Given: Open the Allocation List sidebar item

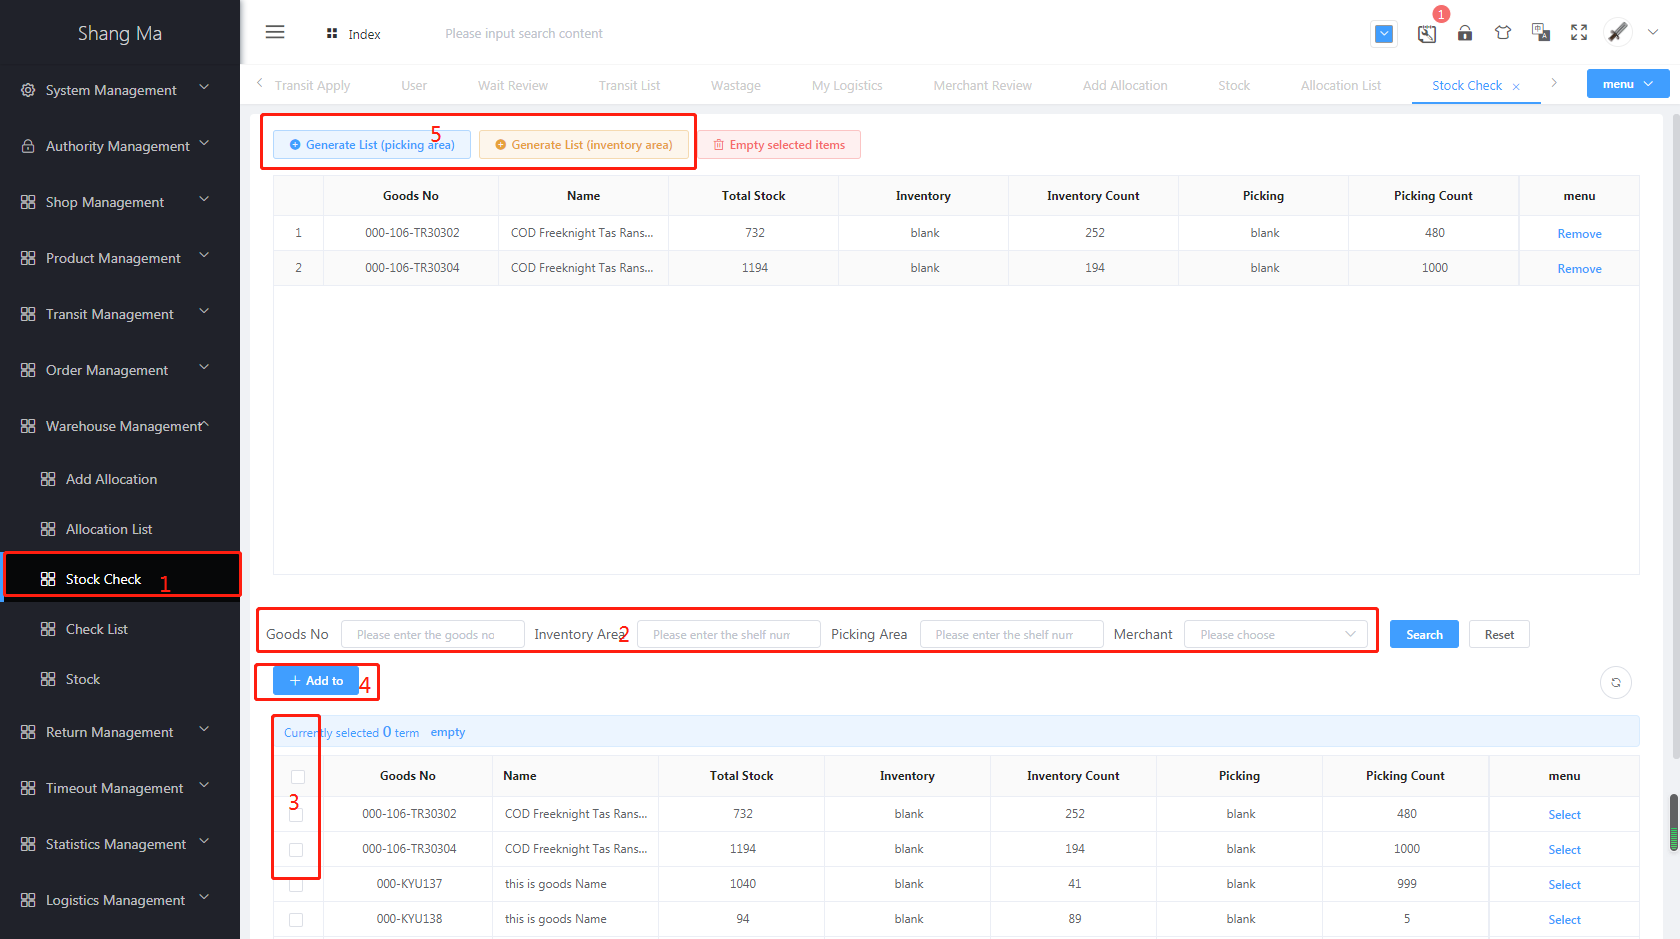Looking at the screenshot, I should (120, 529).
